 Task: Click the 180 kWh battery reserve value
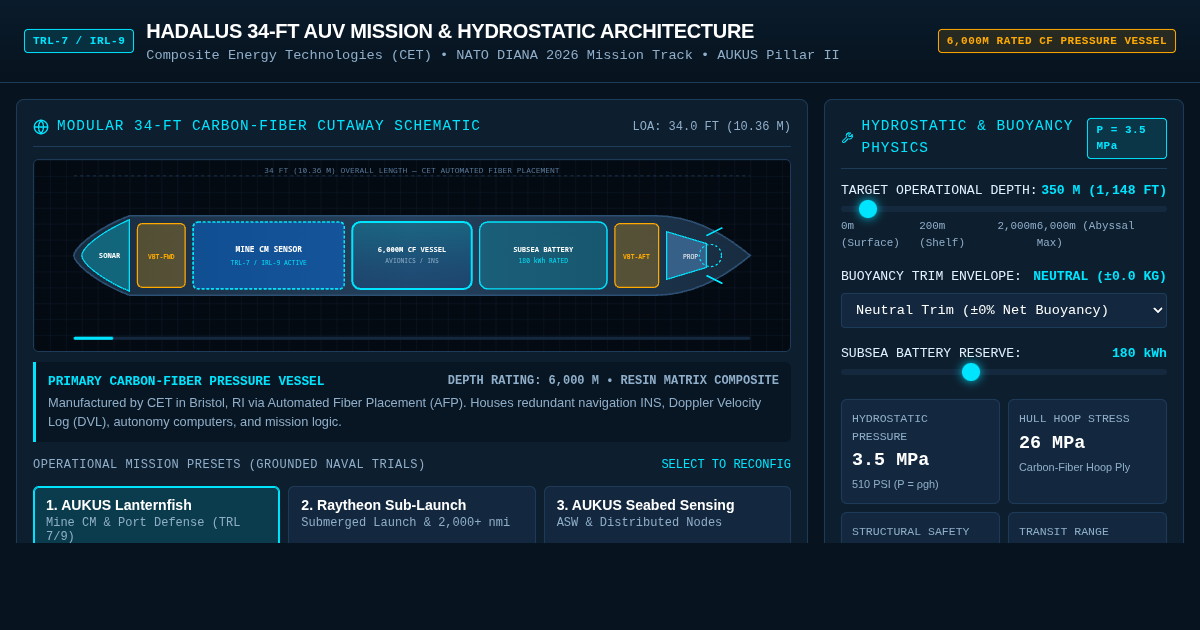[1139, 353]
